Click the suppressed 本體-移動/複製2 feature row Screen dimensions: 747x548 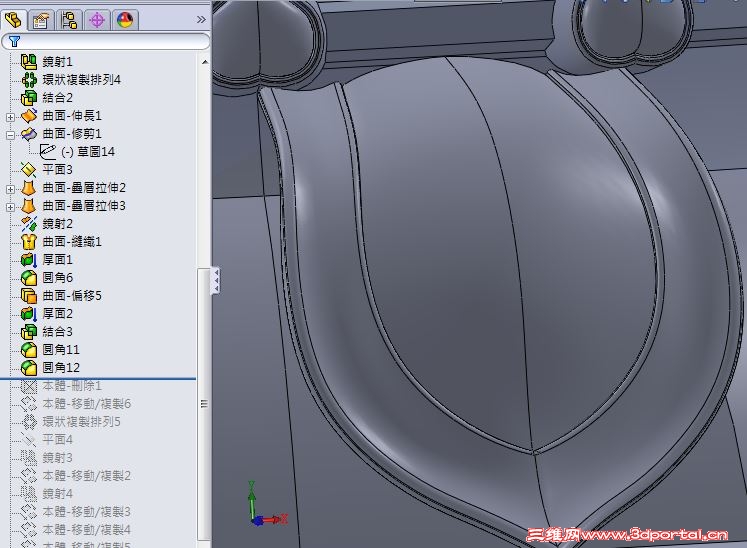tap(76, 476)
